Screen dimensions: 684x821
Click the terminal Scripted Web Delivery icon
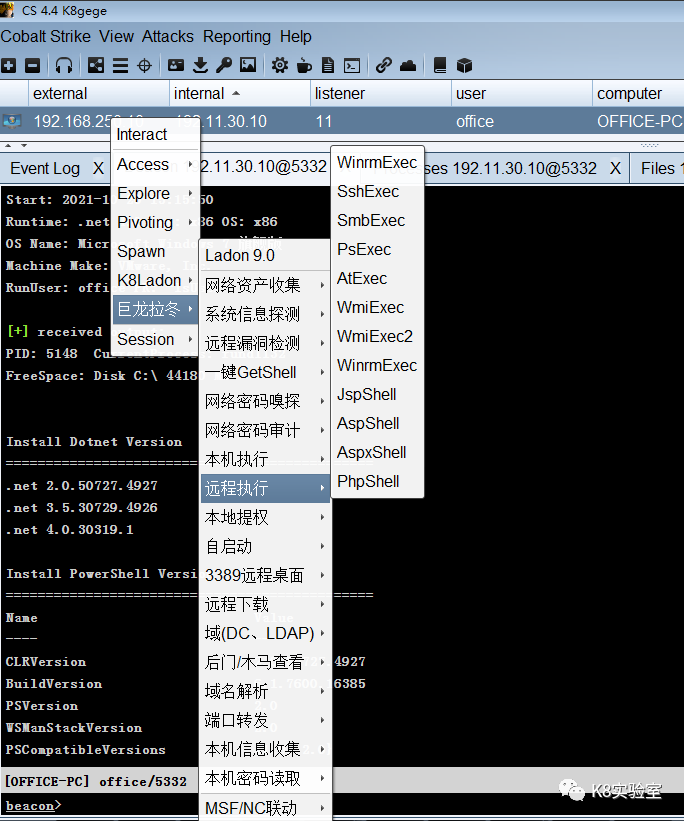tap(352, 65)
